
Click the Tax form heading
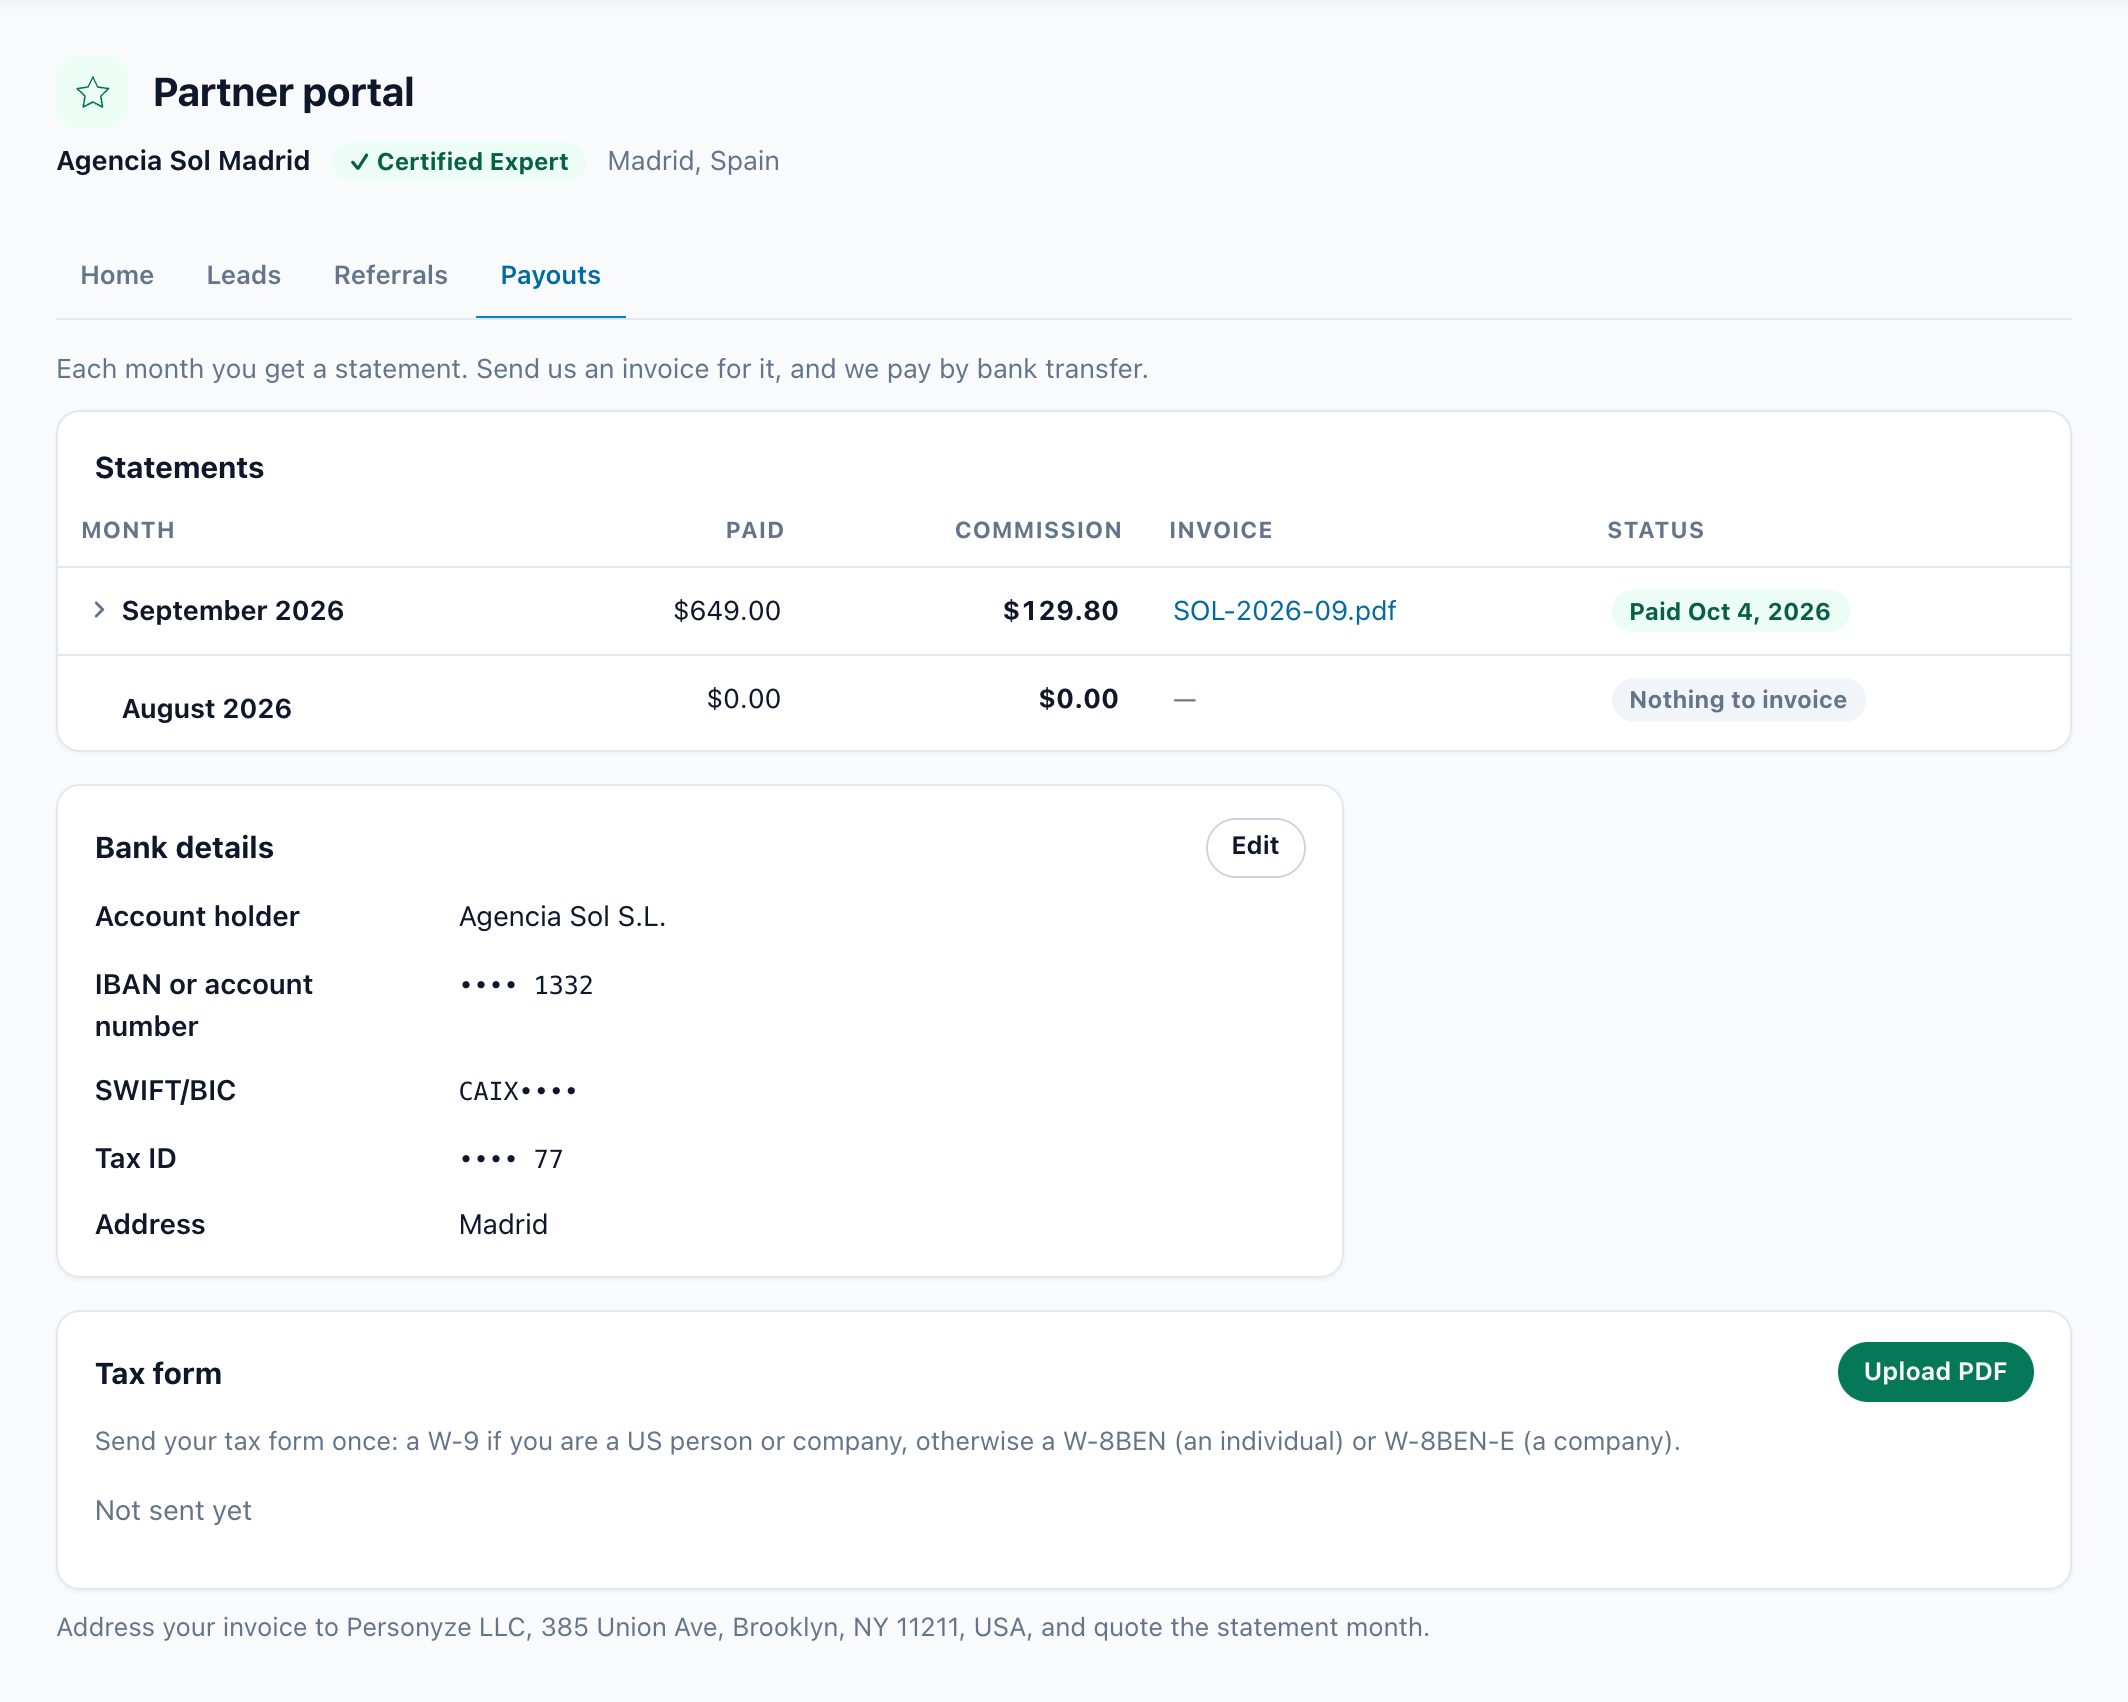click(x=158, y=1373)
